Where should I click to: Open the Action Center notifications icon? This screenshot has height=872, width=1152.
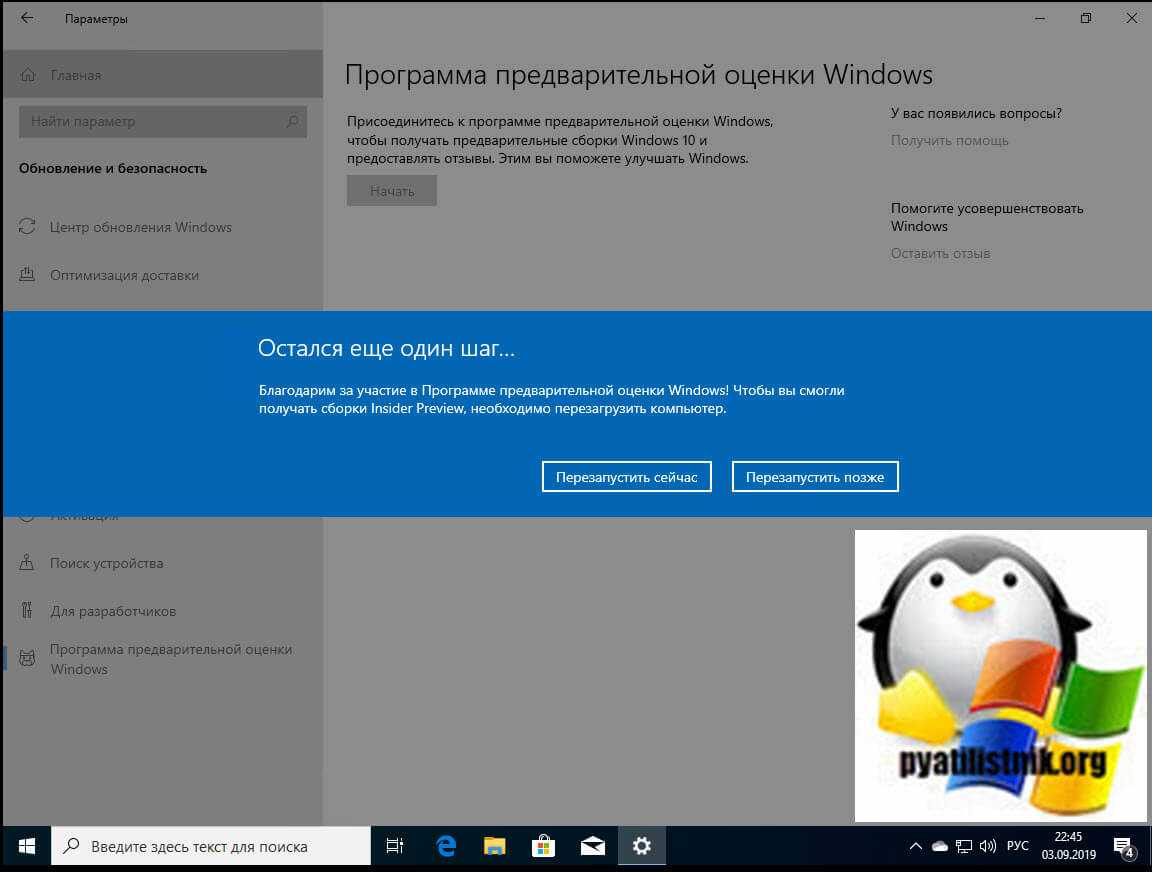tap(1124, 847)
